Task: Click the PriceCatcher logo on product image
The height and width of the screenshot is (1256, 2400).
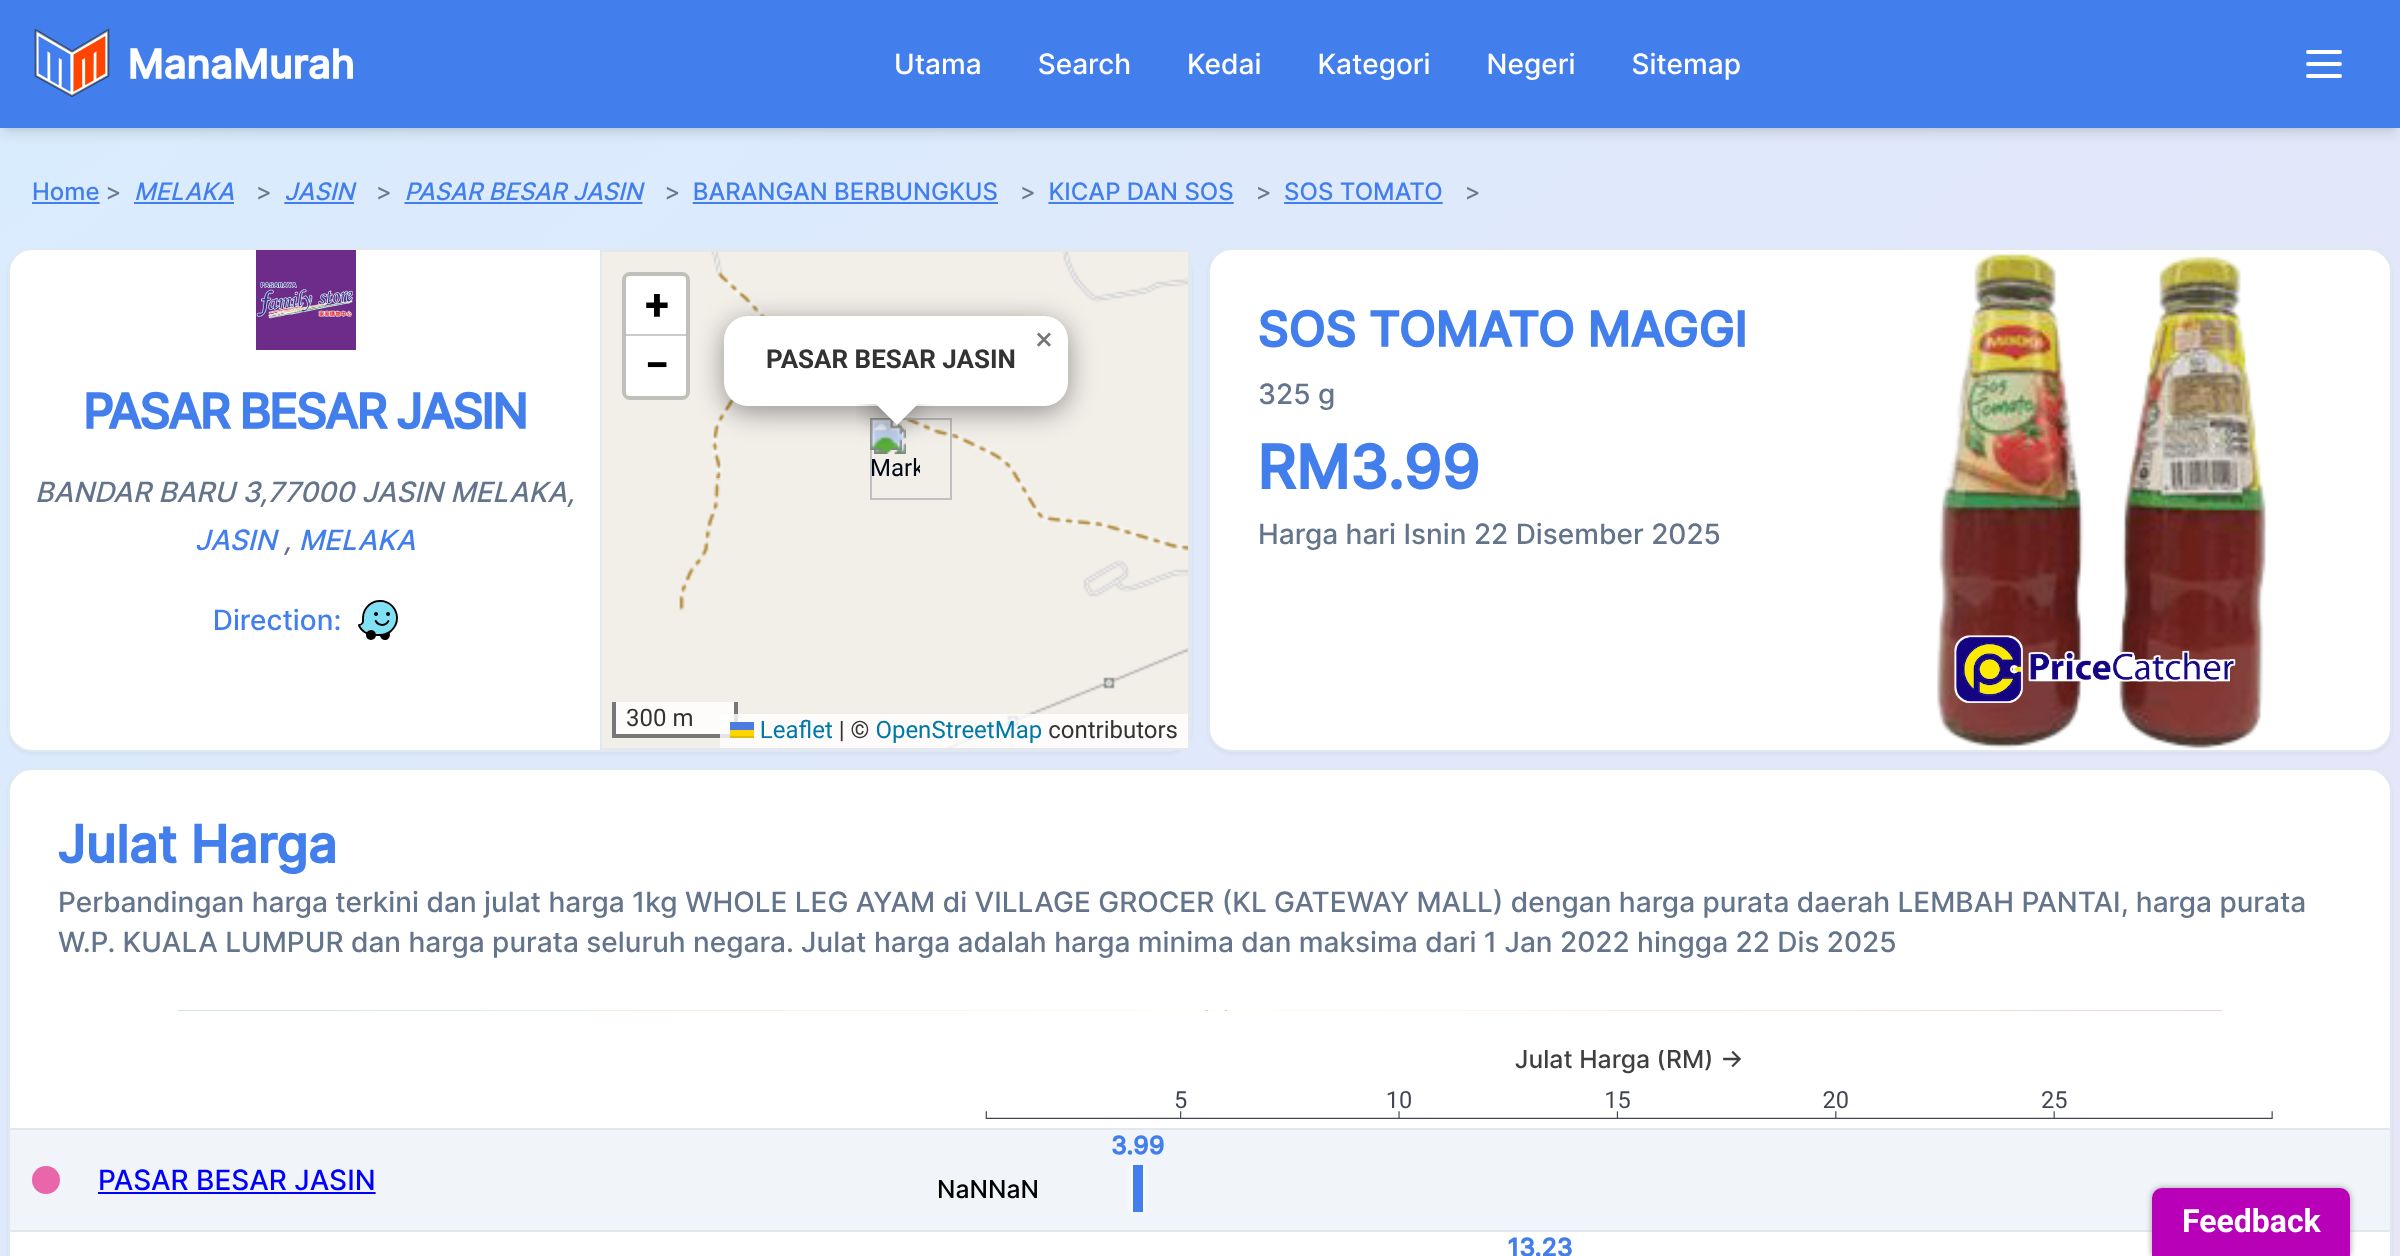Action: 2094,668
